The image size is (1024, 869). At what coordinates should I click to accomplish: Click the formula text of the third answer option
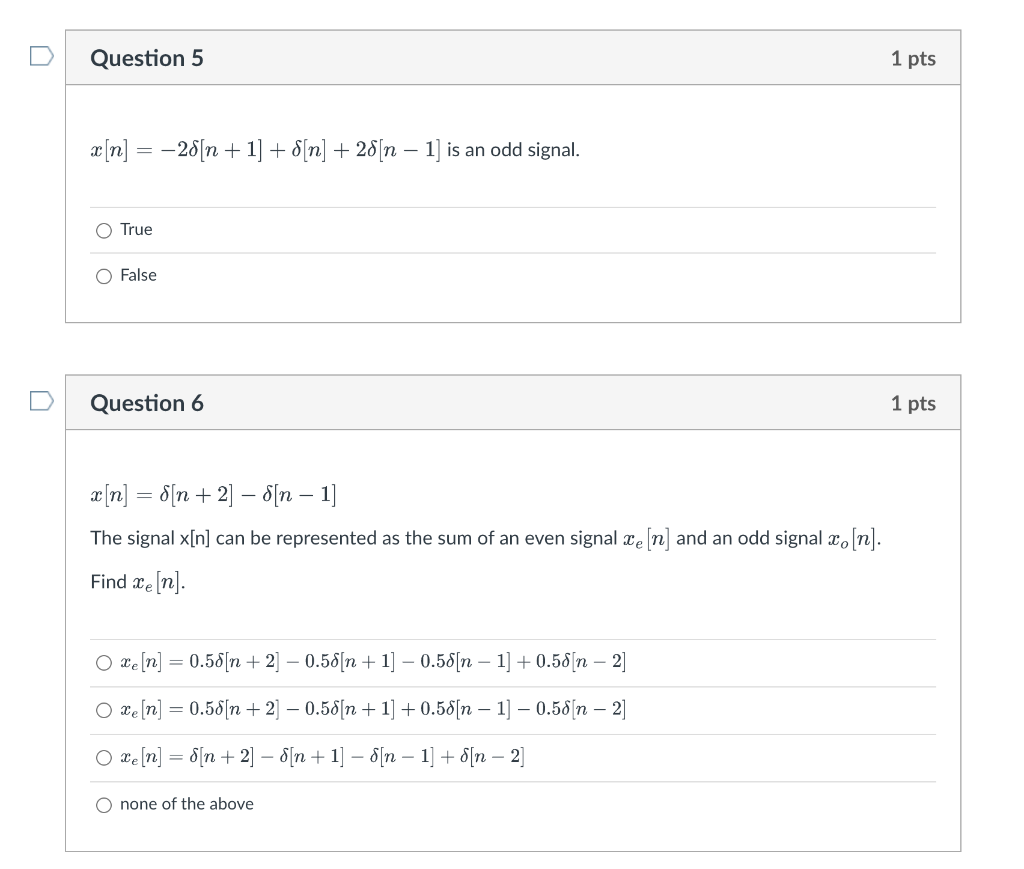(x=322, y=756)
